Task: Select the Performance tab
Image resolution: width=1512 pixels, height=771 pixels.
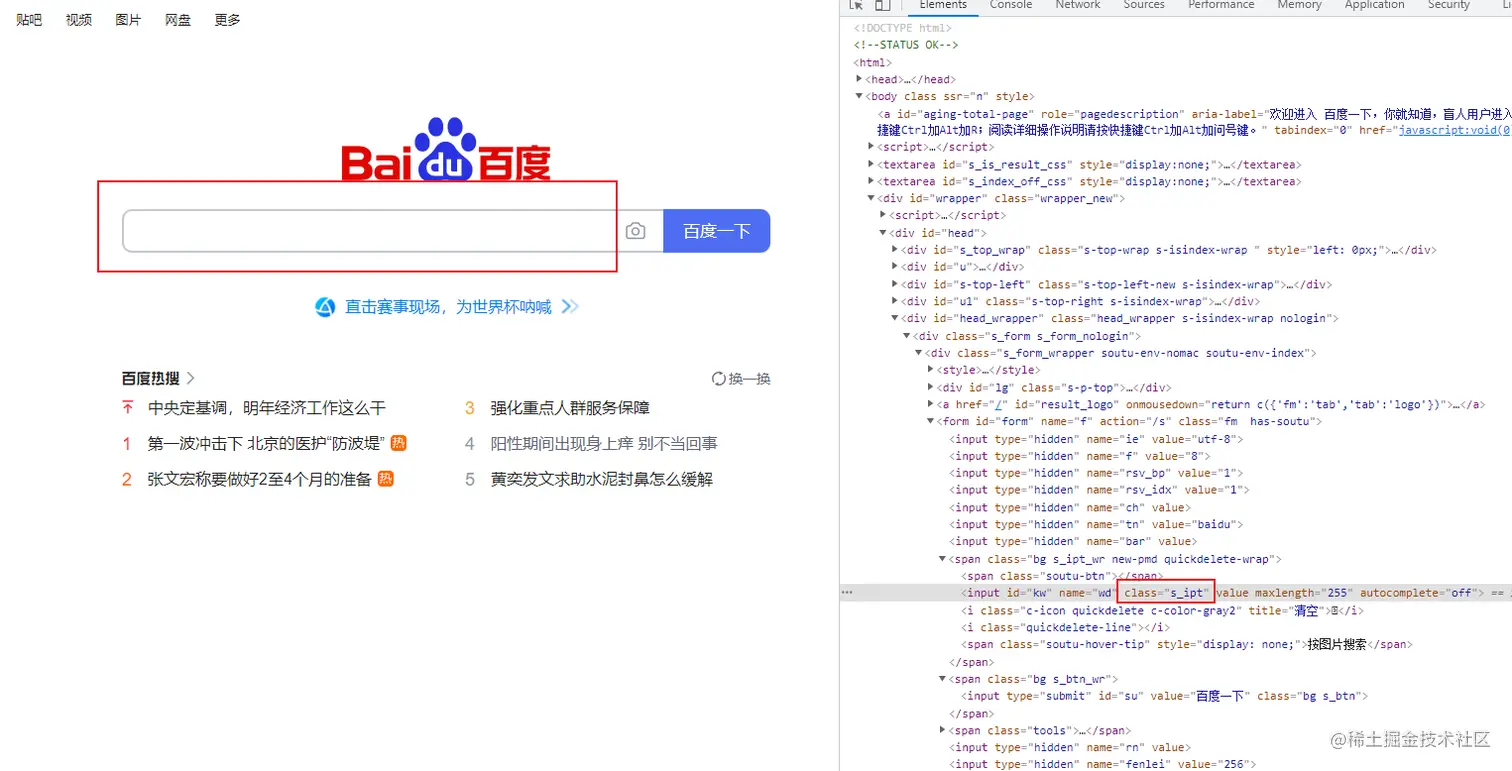Action: (1221, 5)
